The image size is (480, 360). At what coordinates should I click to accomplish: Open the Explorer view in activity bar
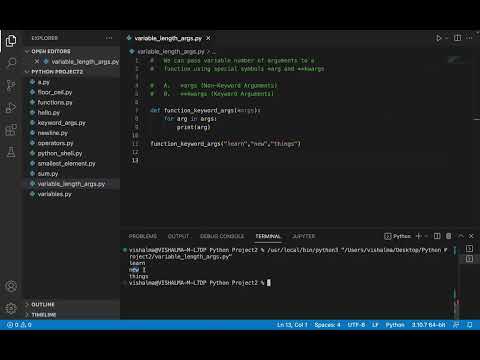tap(11, 41)
